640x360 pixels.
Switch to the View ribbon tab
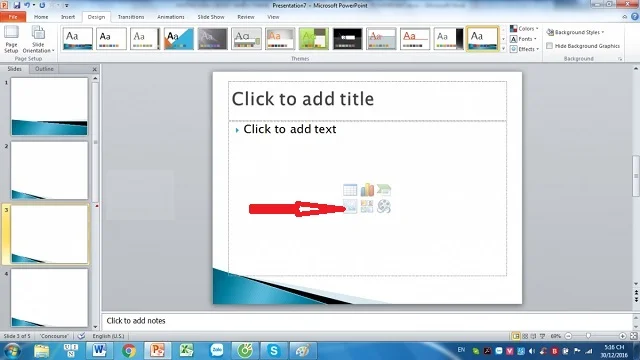(273, 17)
